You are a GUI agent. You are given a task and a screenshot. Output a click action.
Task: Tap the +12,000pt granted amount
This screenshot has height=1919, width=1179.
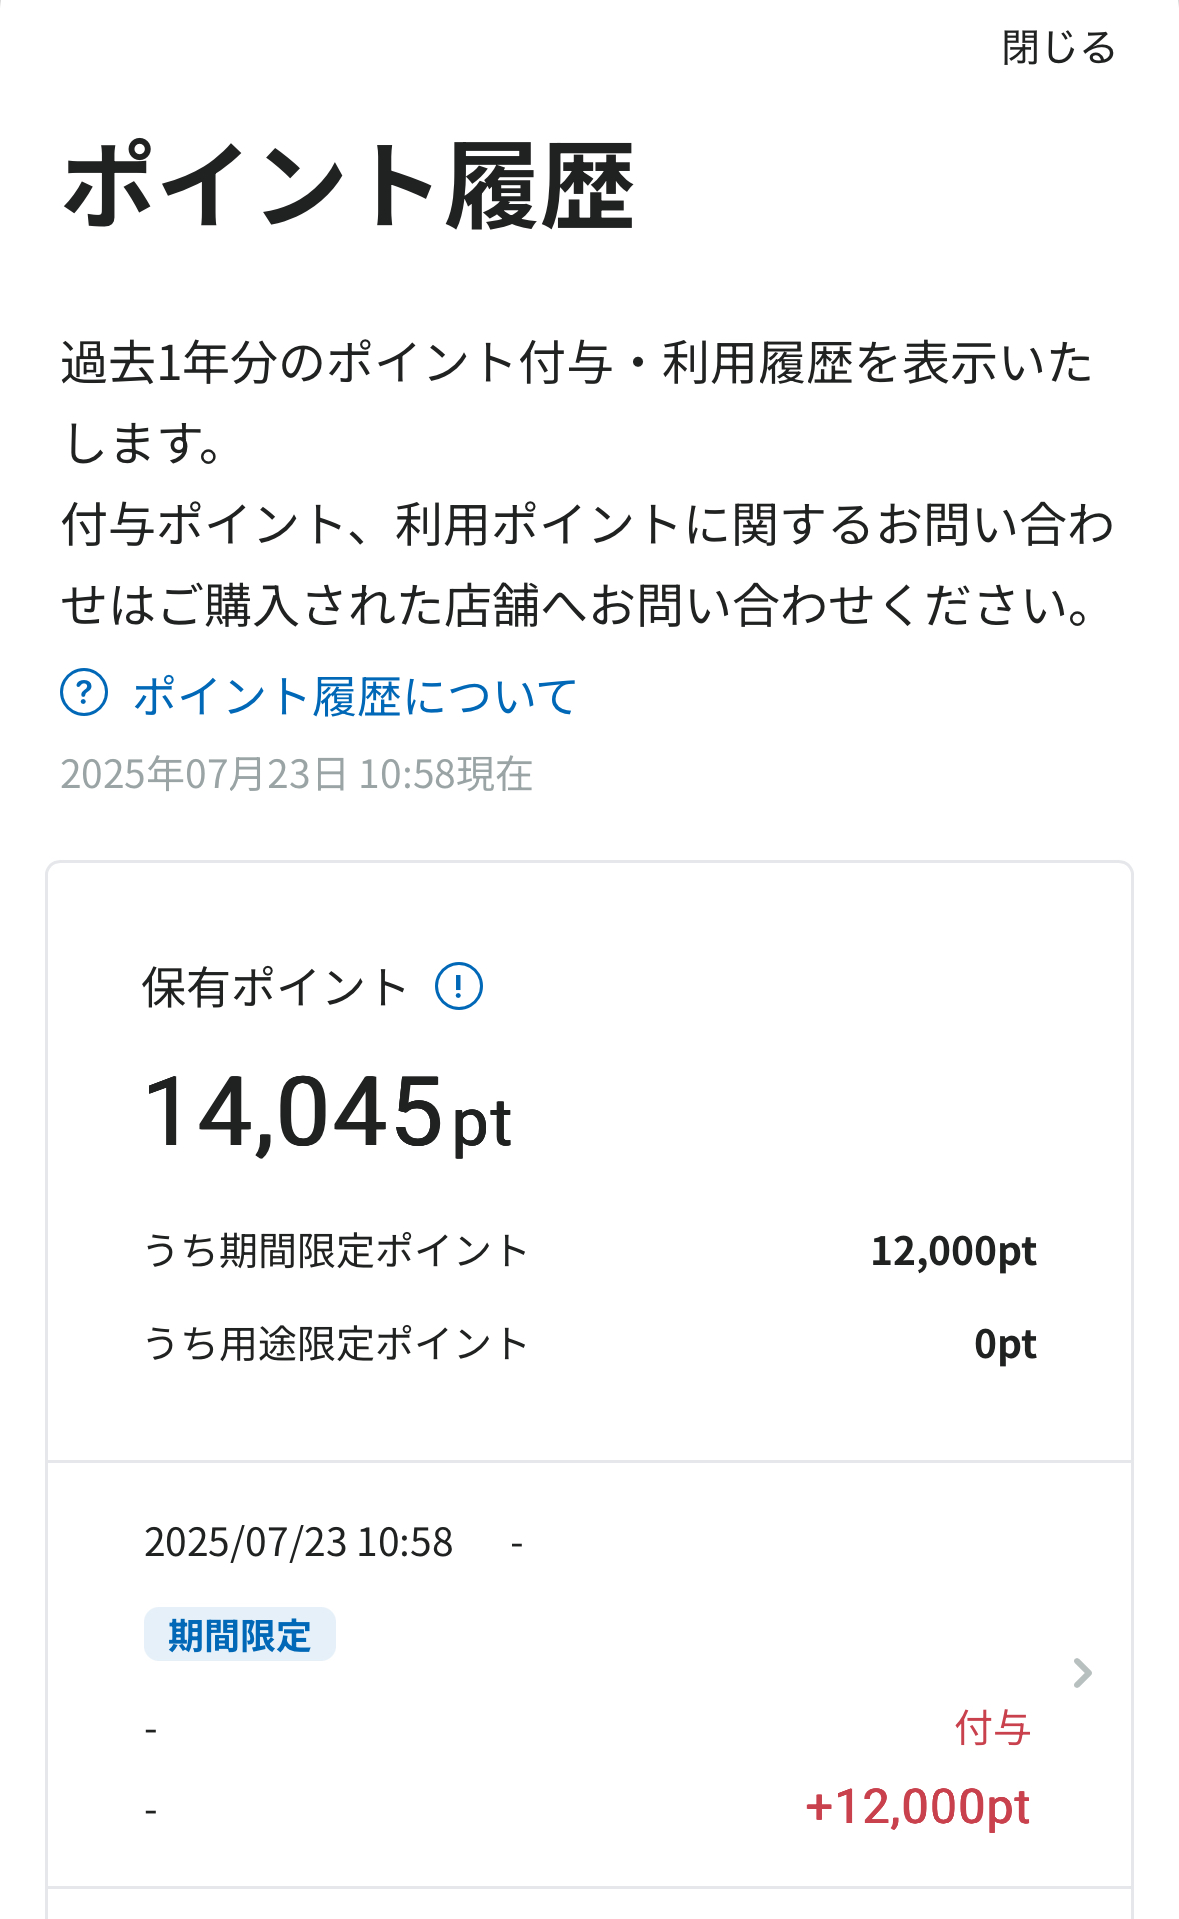[x=917, y=1807]
